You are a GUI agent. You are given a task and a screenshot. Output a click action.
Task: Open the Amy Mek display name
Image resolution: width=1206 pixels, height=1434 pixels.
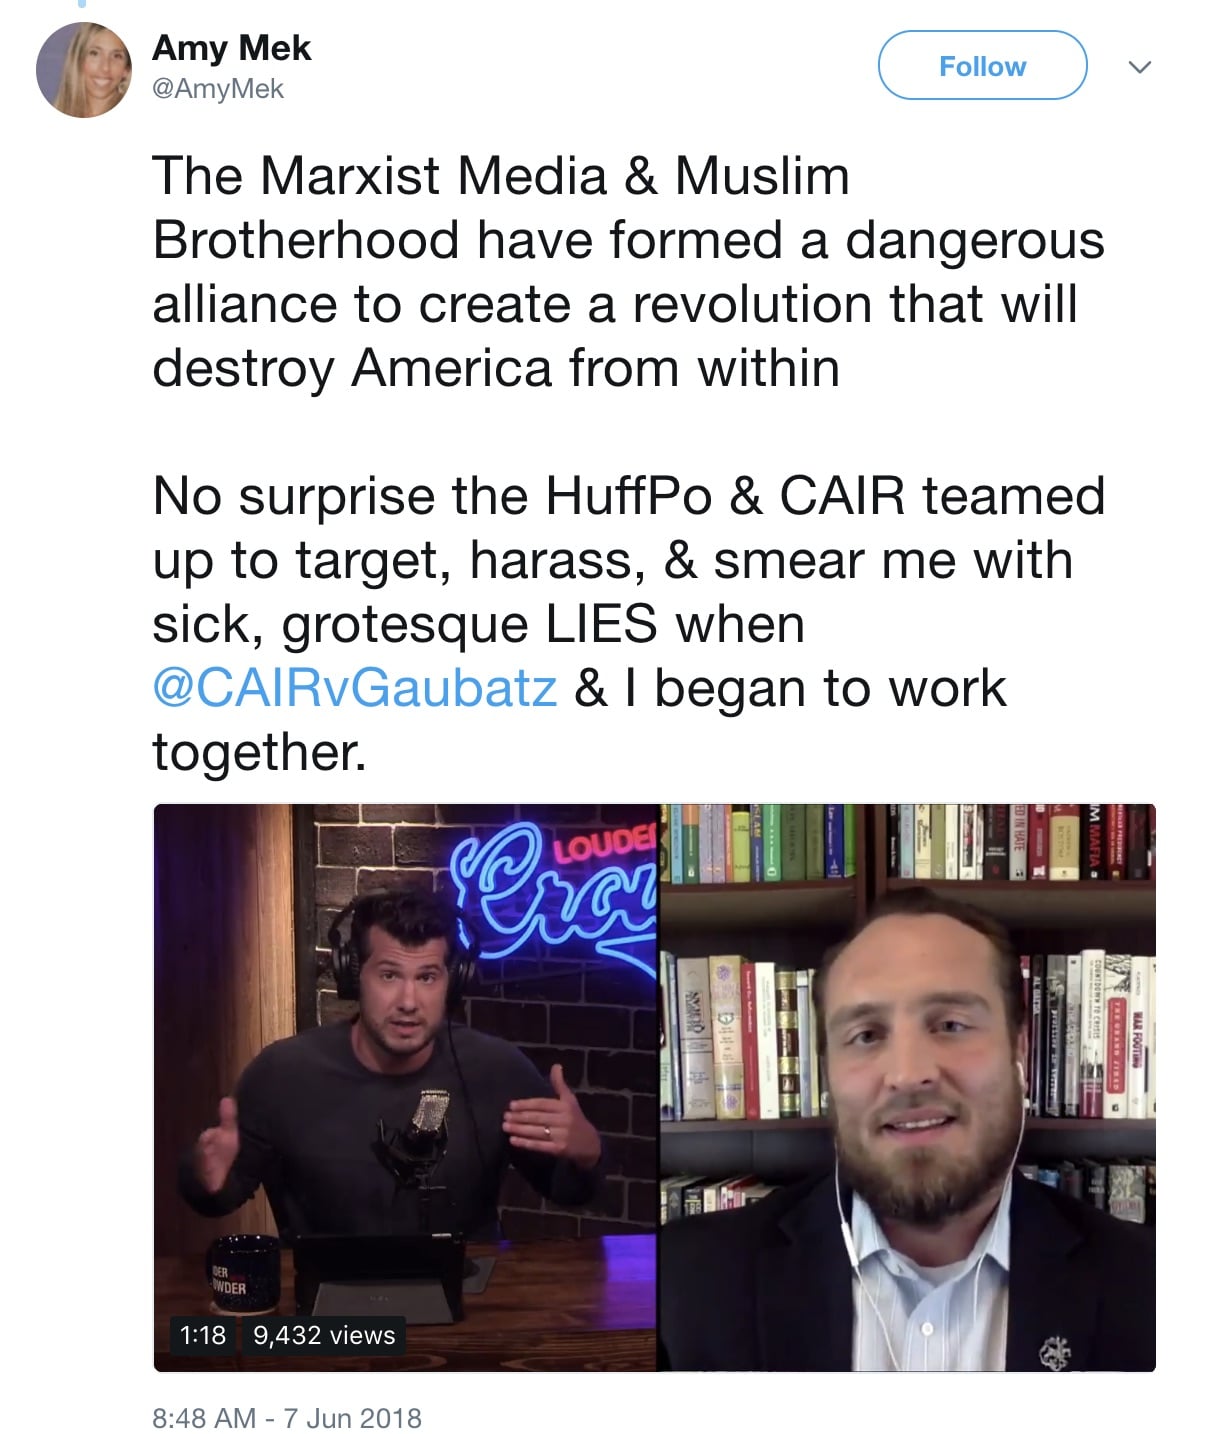tap(231, 47)
